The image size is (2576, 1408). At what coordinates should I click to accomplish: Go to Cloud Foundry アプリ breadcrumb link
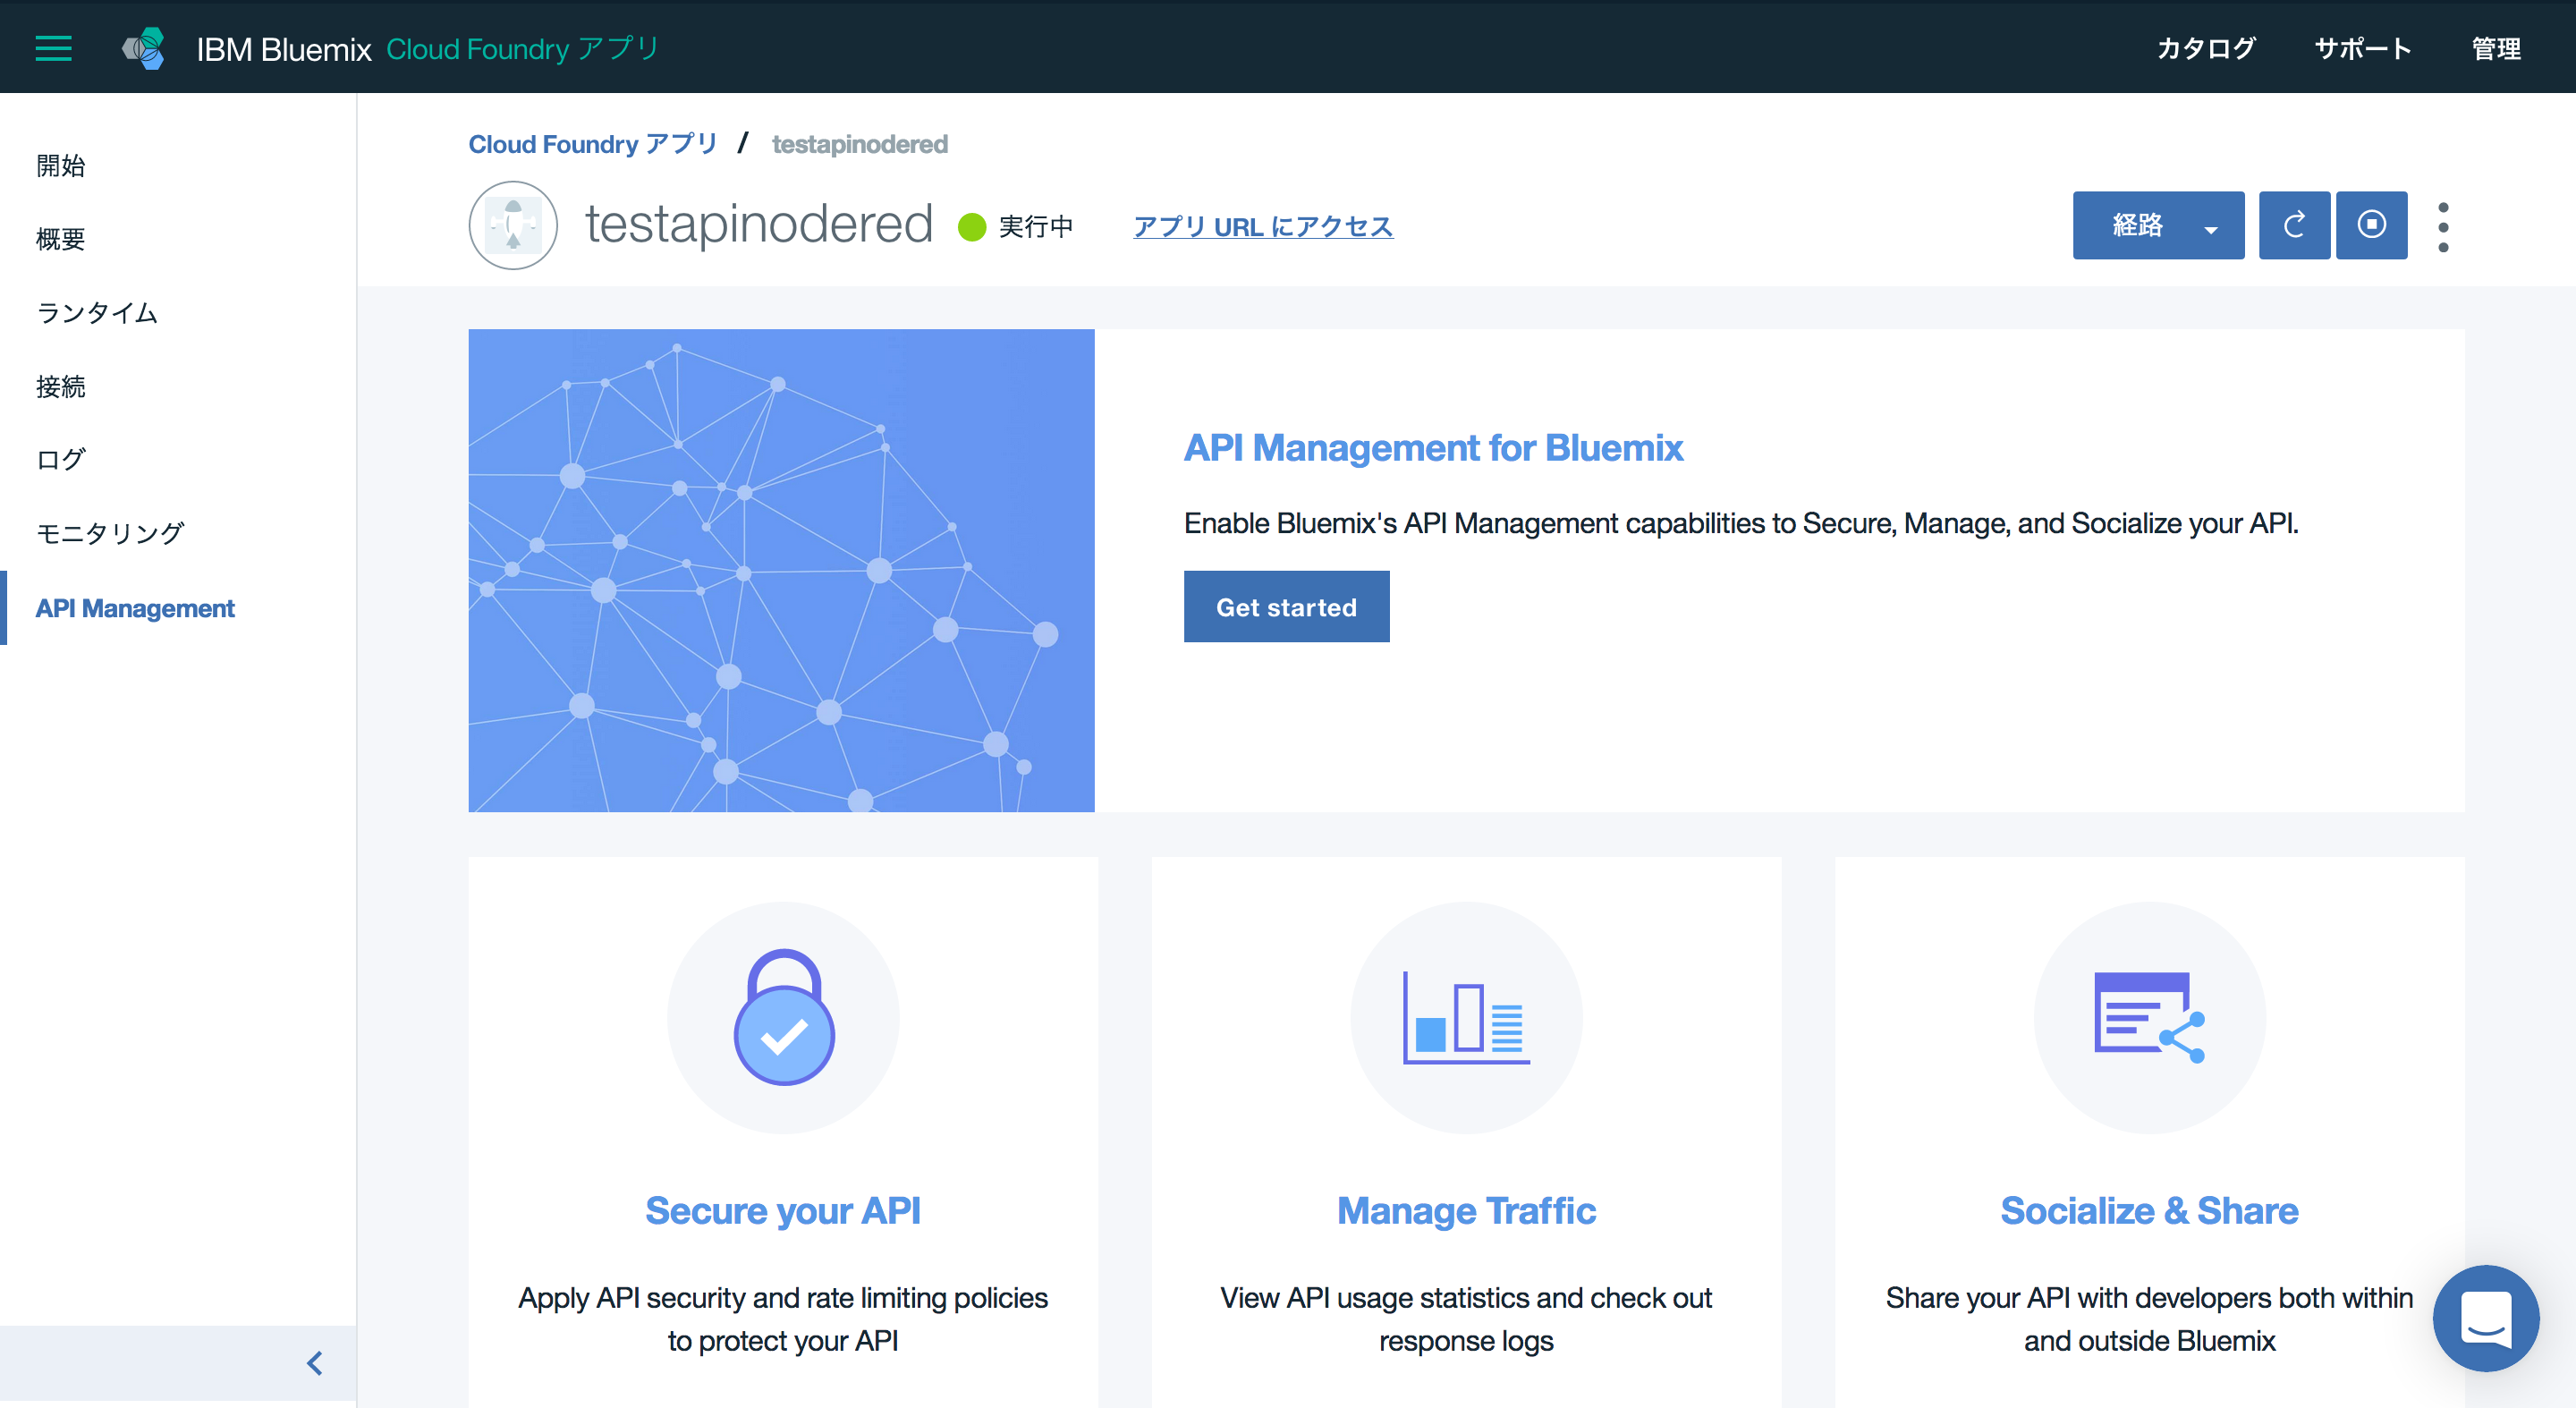pyautogui.click(x=593, y=144)
